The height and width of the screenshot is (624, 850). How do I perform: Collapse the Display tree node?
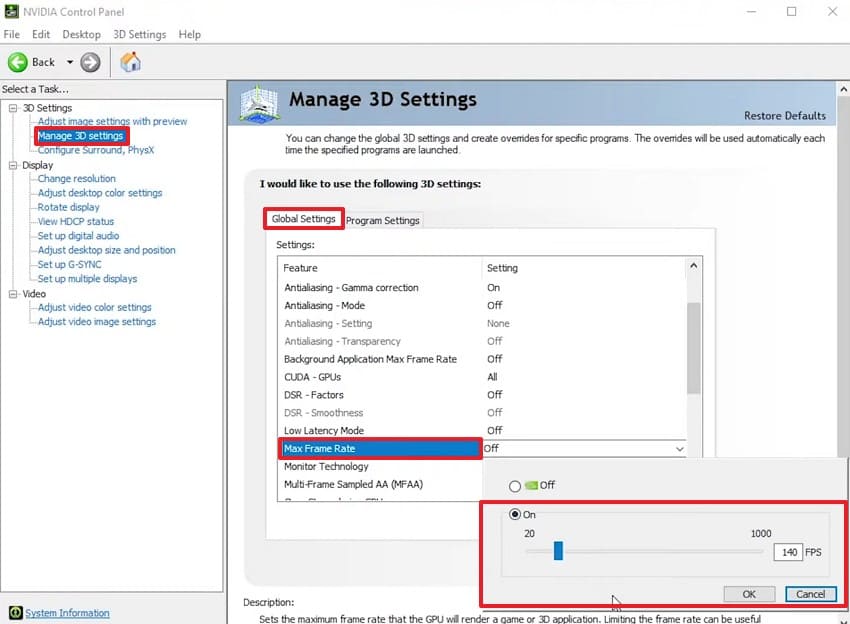coord(13,165)
